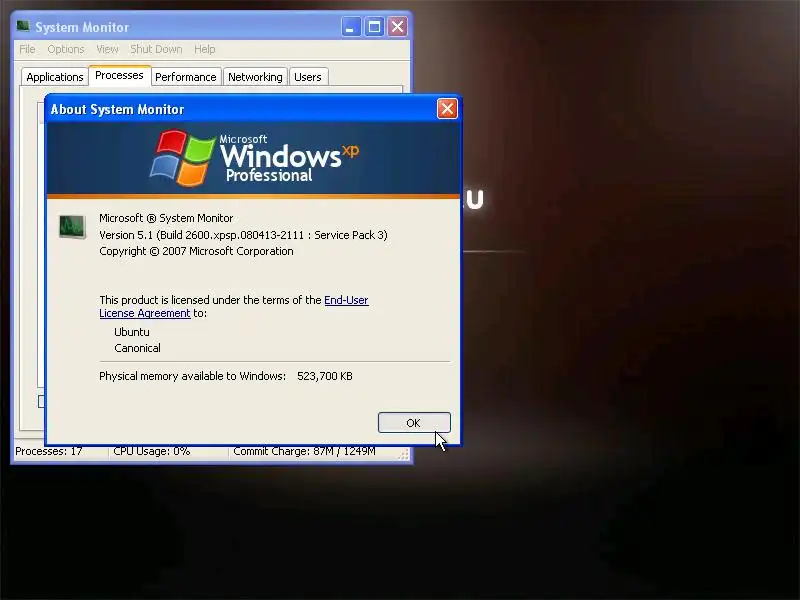Click the 'Microsoft ® System Monitor' heading text
Viewport: 800px width, 600px height.
tap(166, 218)
